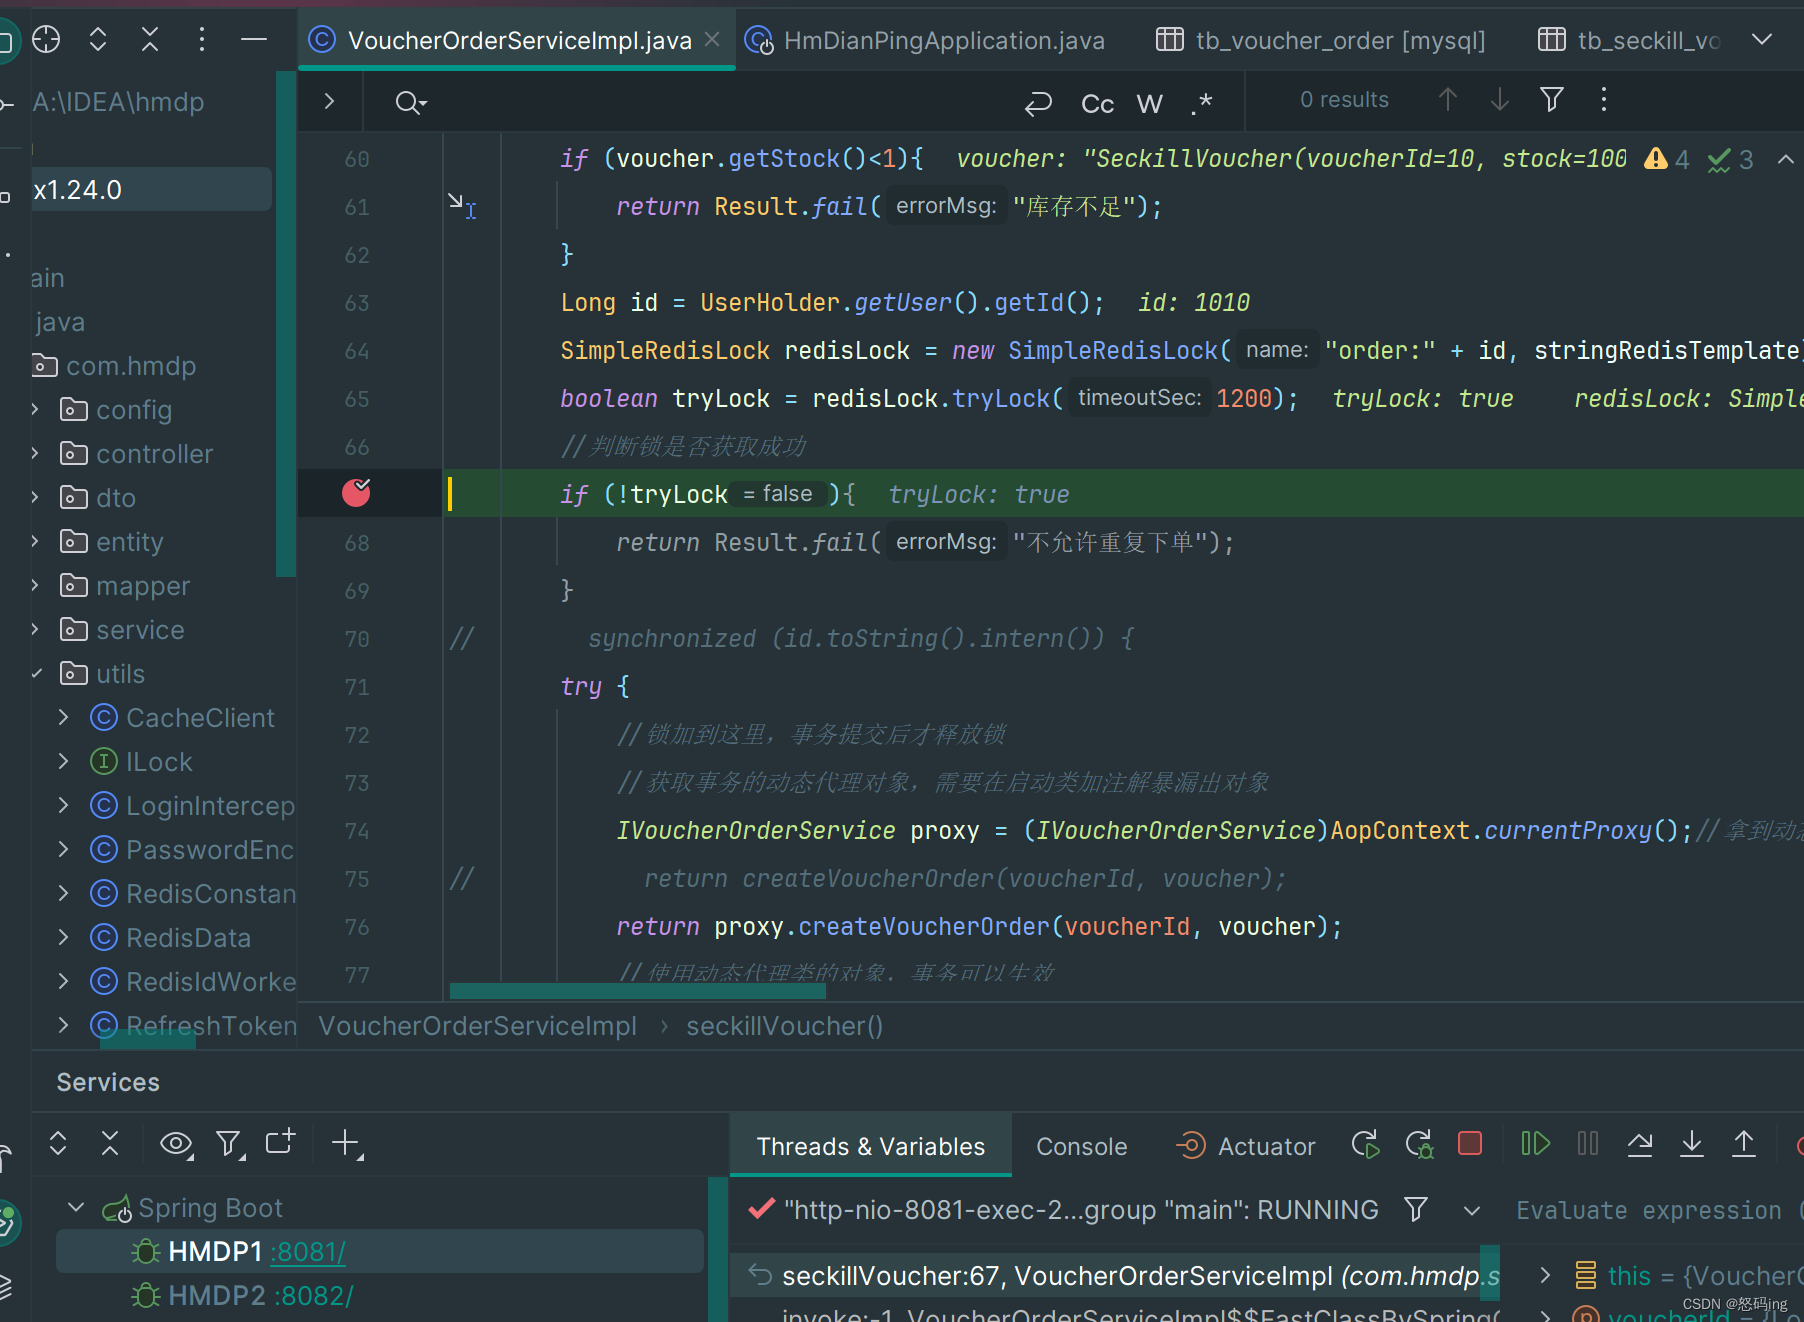The width and height of the screenshot is (1804, 1322).
Task: Toggle the Regex search option
Action: click(x=1202, y=104)
